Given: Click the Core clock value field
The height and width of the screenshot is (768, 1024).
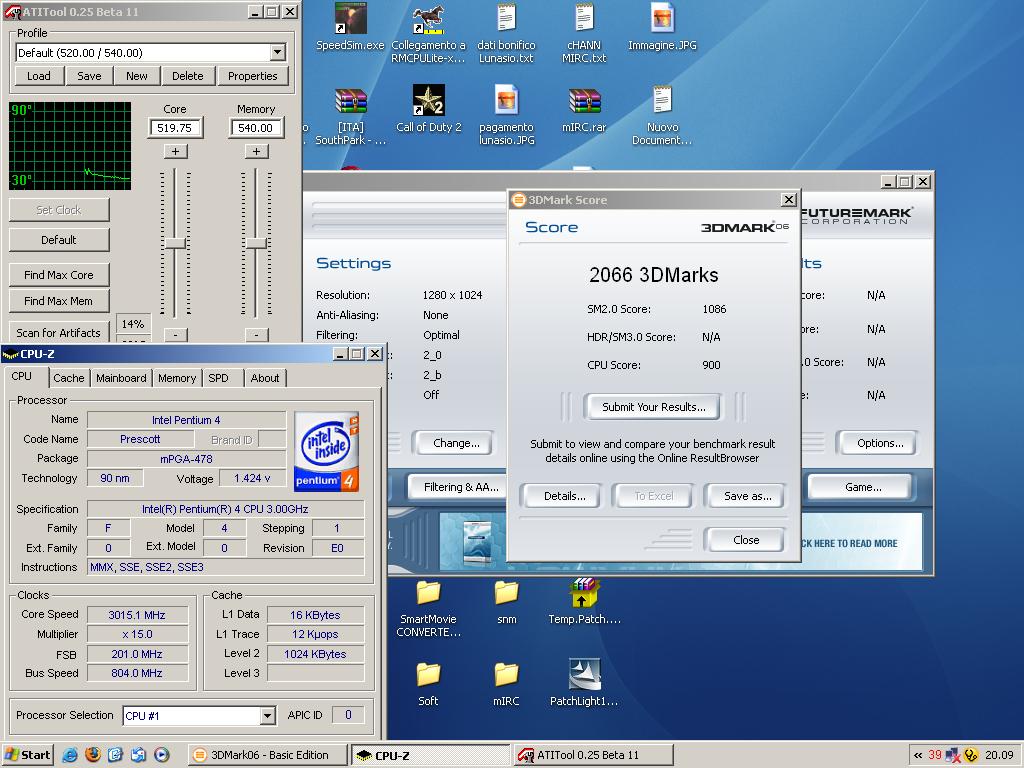Looking at the screenshot, I should [175, 128].
